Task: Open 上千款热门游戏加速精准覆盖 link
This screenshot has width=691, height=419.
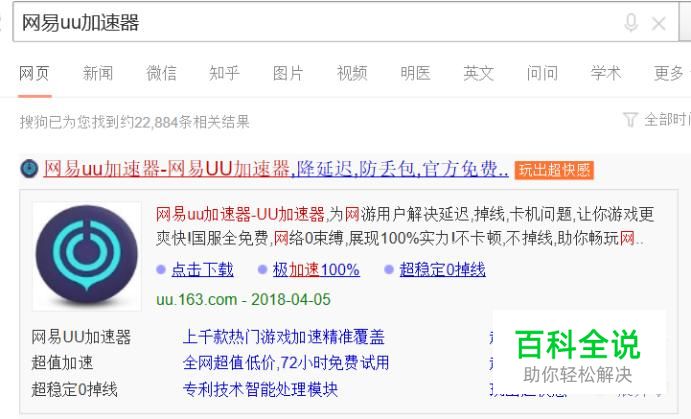Action: coord(283,337)
